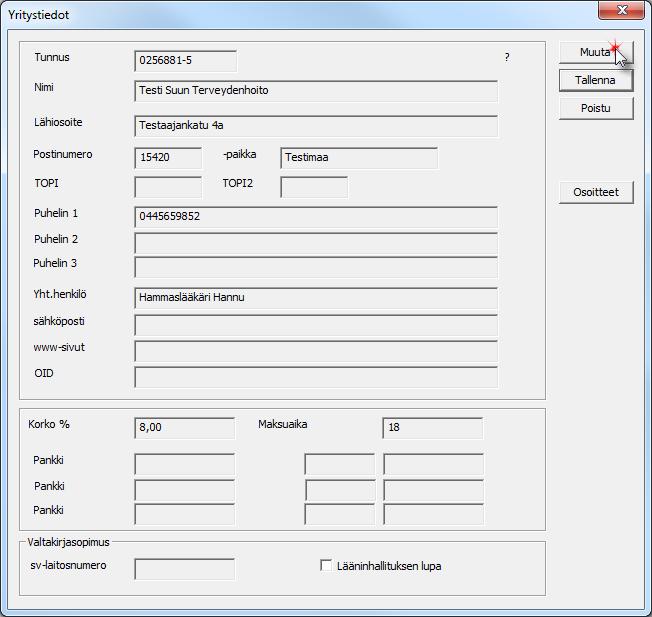This screenshot has width=652, height=617.
Task: Select the -paikka field Testimaa
Action: (359, 158)
